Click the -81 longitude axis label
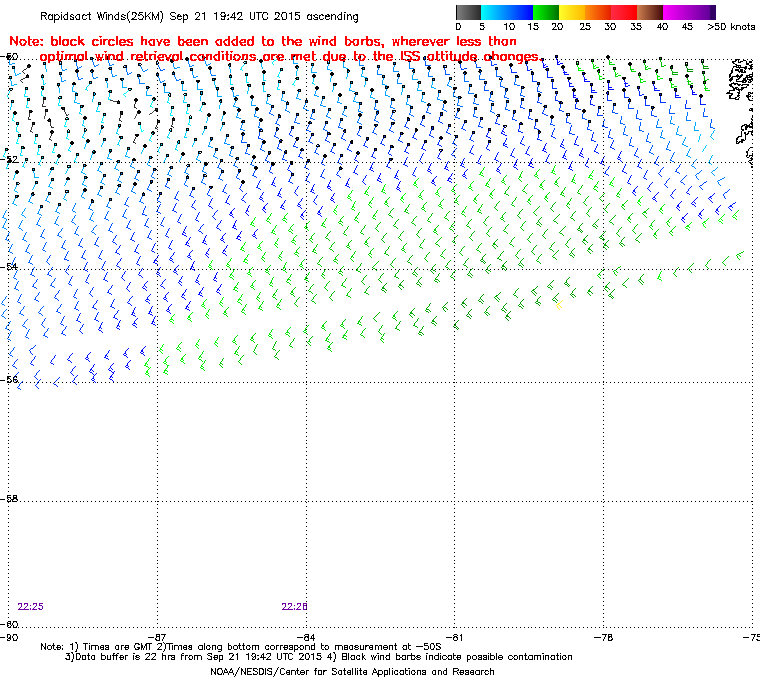This screenshot has height=688, width=760. pyautogui.click(x=454, y=637)
